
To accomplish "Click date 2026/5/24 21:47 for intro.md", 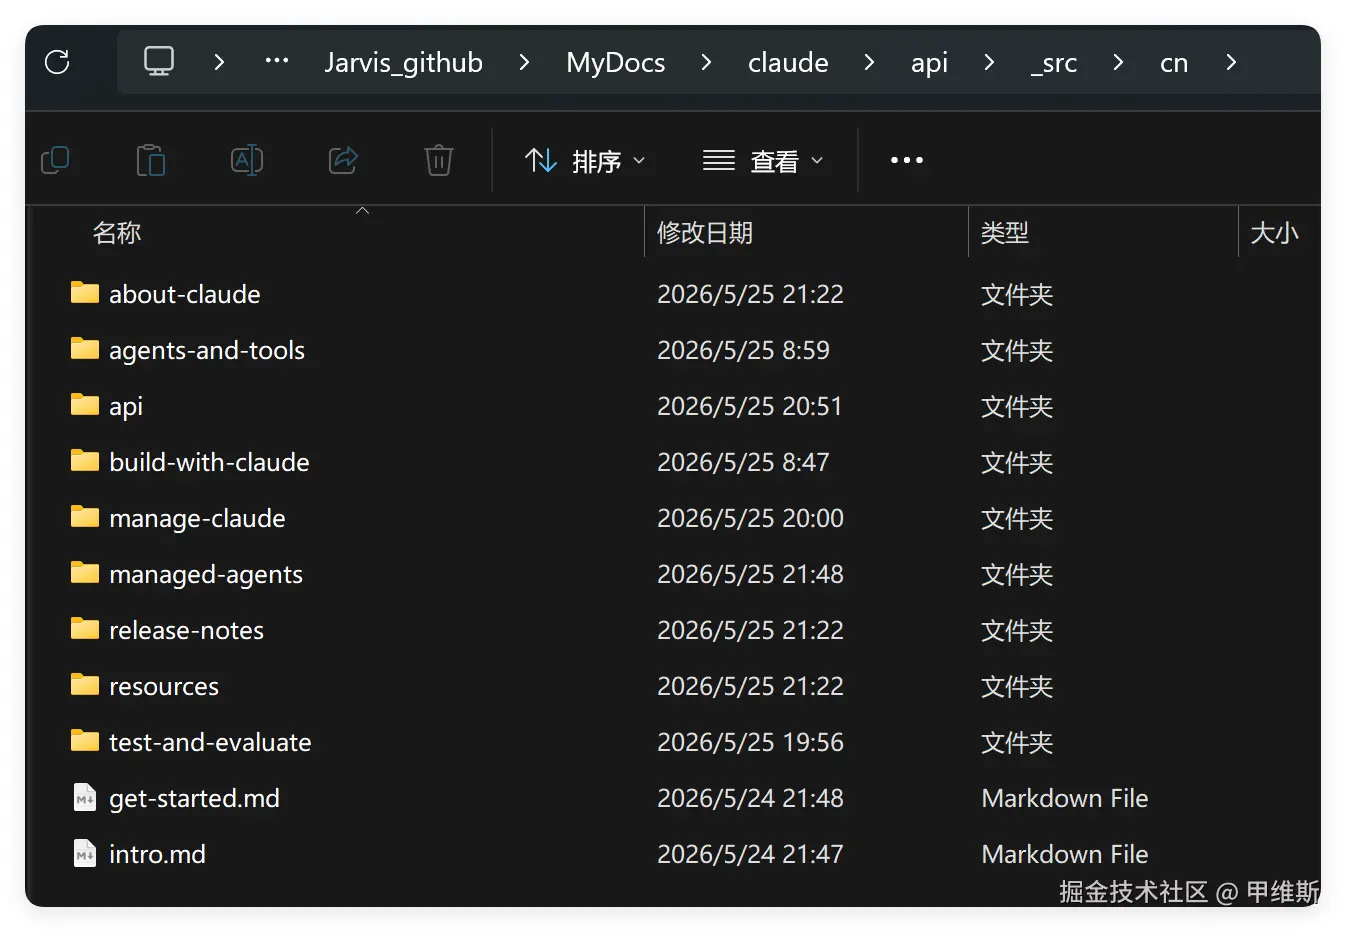I will pyautogui.click(x=750, y=854).
